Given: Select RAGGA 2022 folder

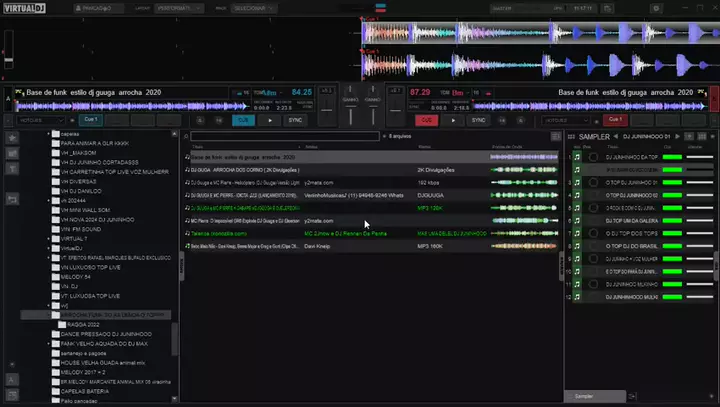Looking at the screenshot, I should point(78,325).
